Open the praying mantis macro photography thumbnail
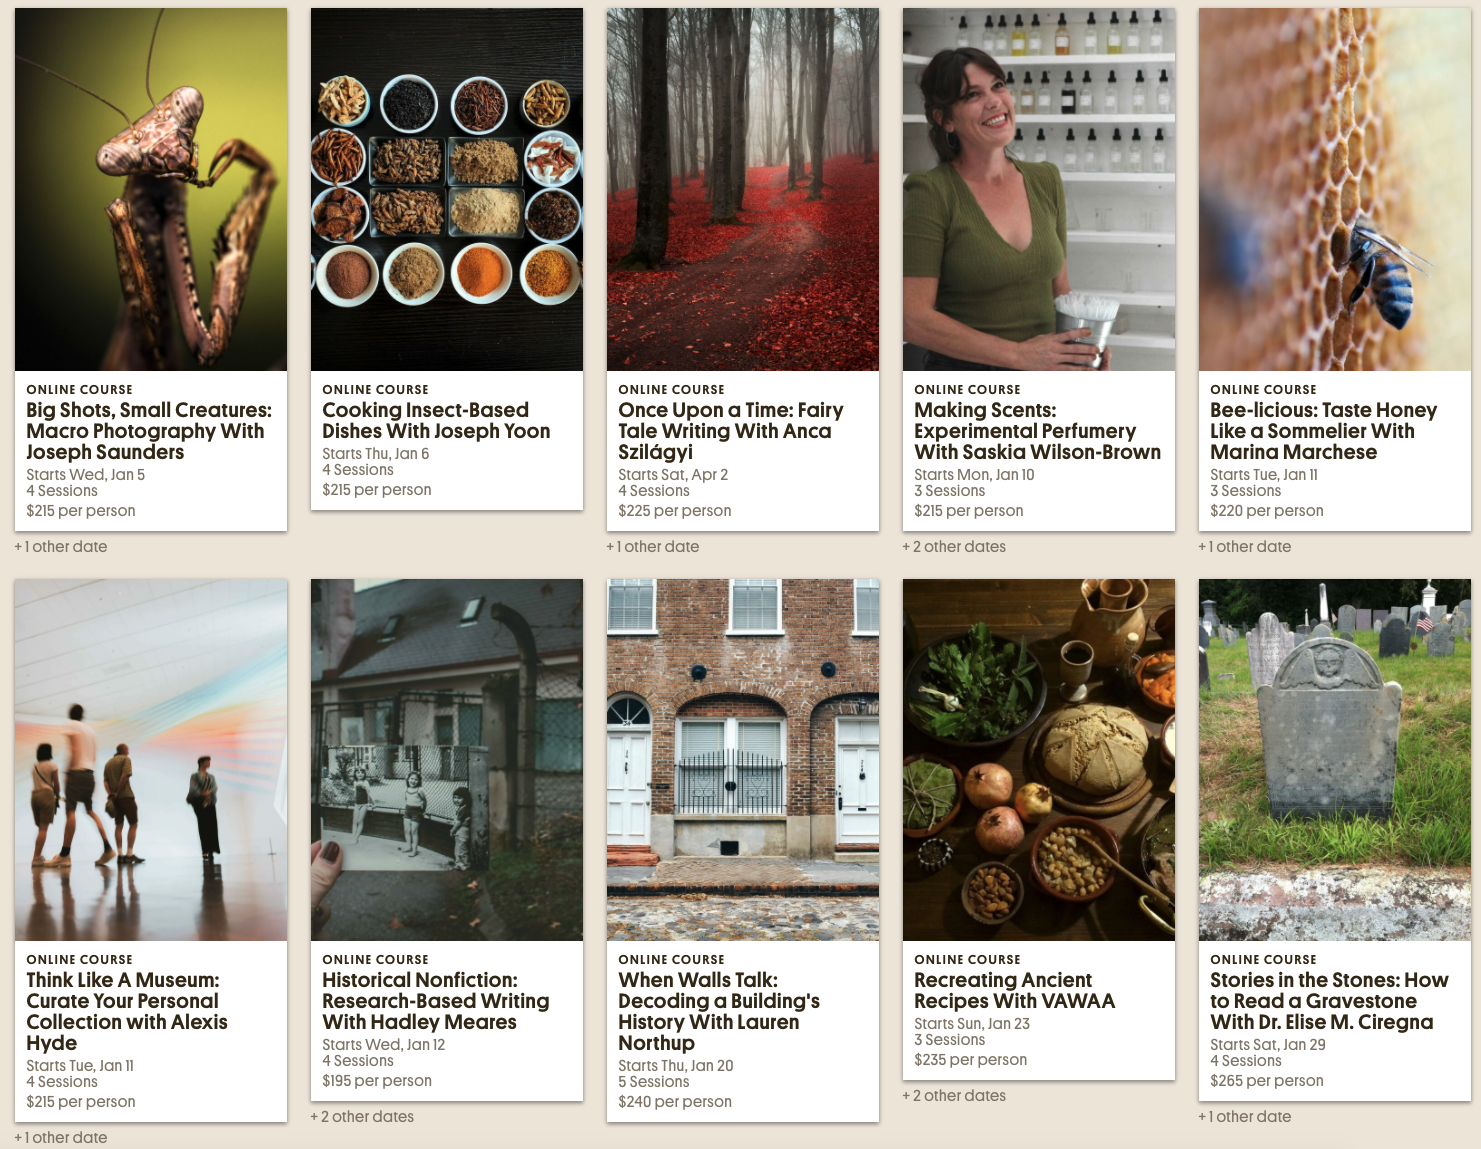1481x1149 pixels. pyautogui.click(x=151, y=190)
